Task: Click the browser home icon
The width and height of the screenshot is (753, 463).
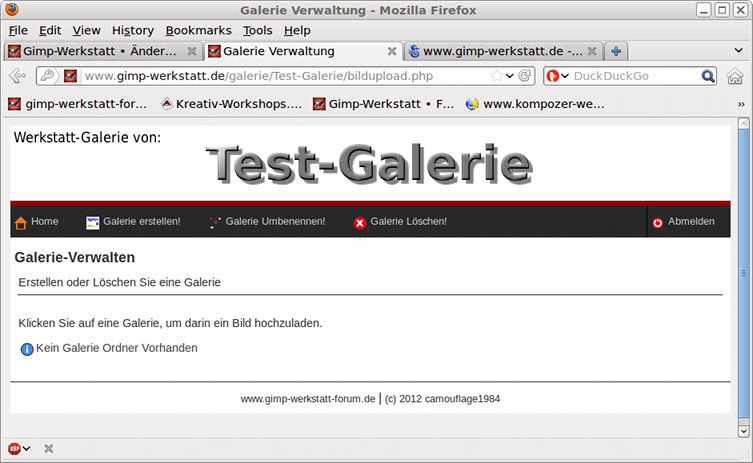Action: [735, 76]
